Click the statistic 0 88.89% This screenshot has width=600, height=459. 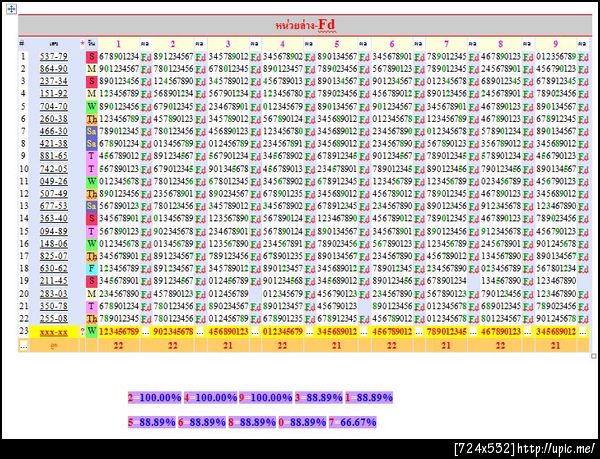(302, 422)
